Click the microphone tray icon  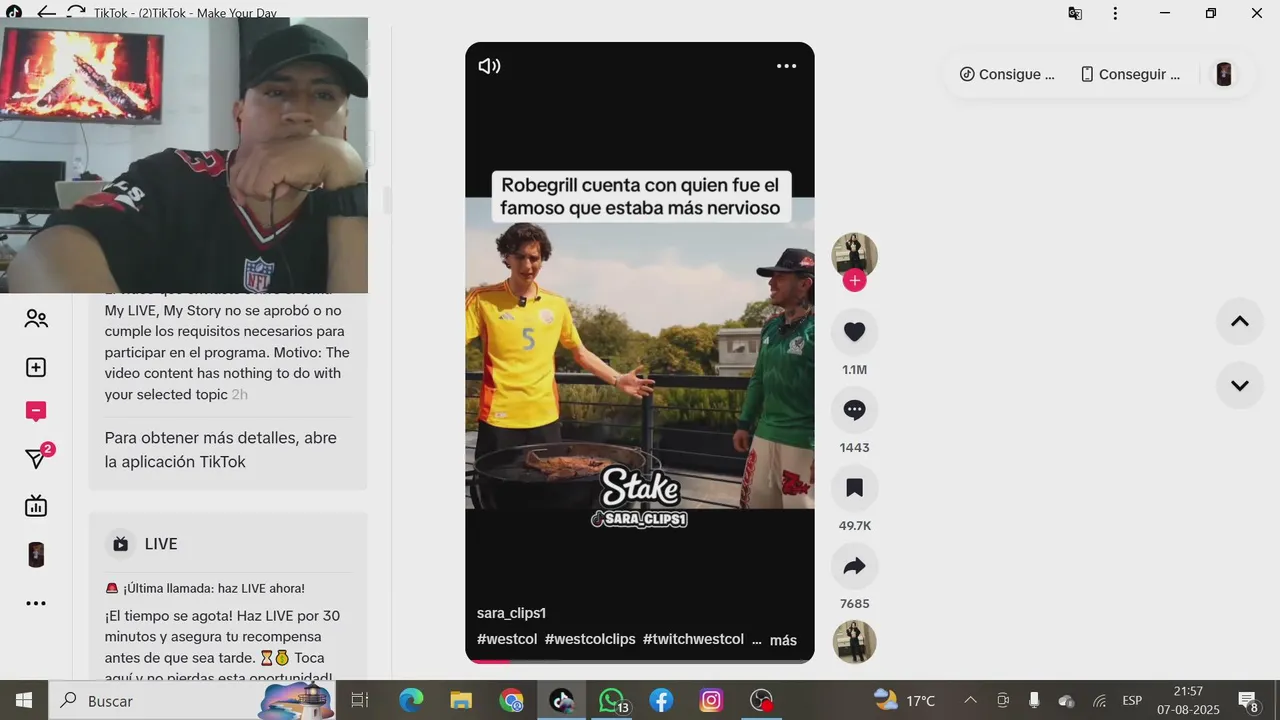[1035, 701]
